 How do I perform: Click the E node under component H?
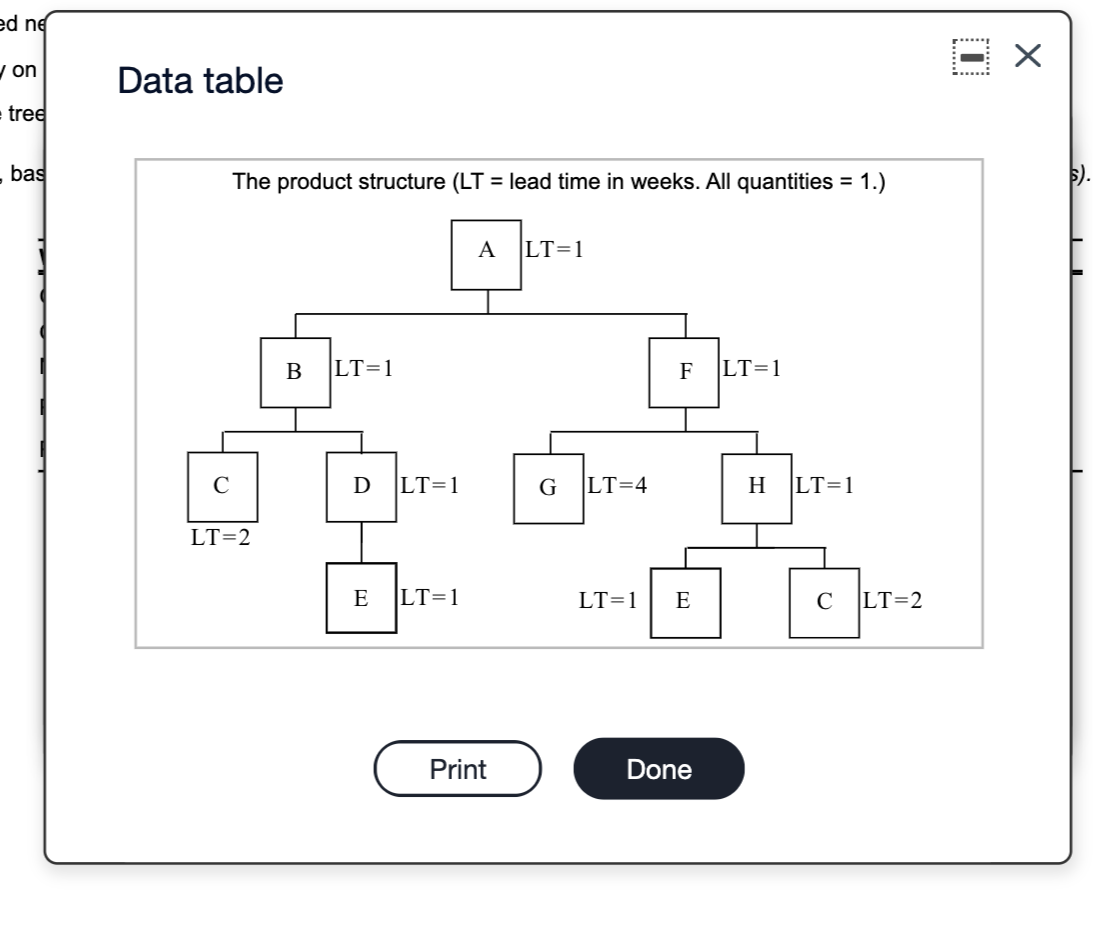click(x=685, y=601)
